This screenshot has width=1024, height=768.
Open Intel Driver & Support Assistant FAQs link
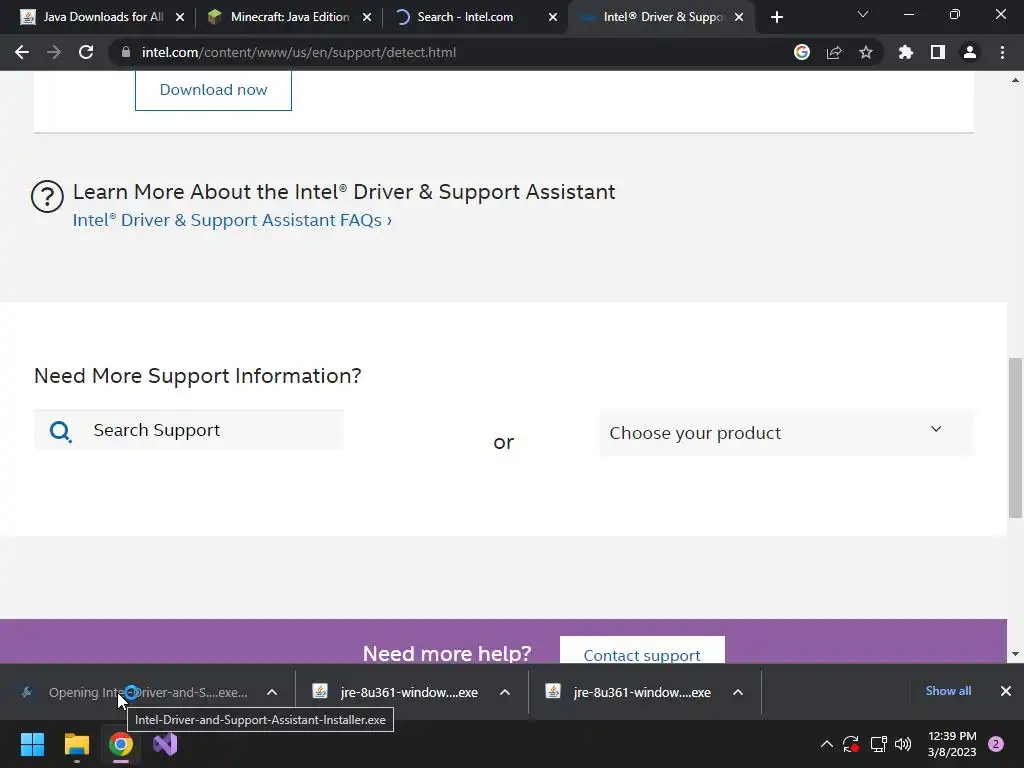(x=232, y=220)
